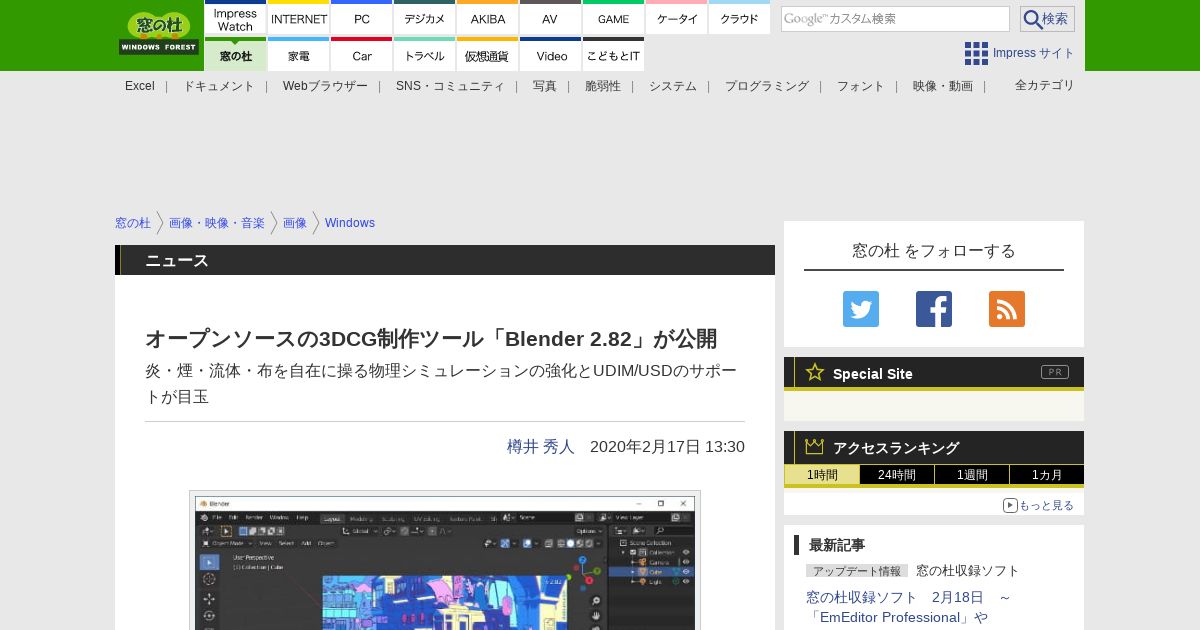Click the 画像 breadcrumb link
The image size is (1200, 630).
point(295,223)
